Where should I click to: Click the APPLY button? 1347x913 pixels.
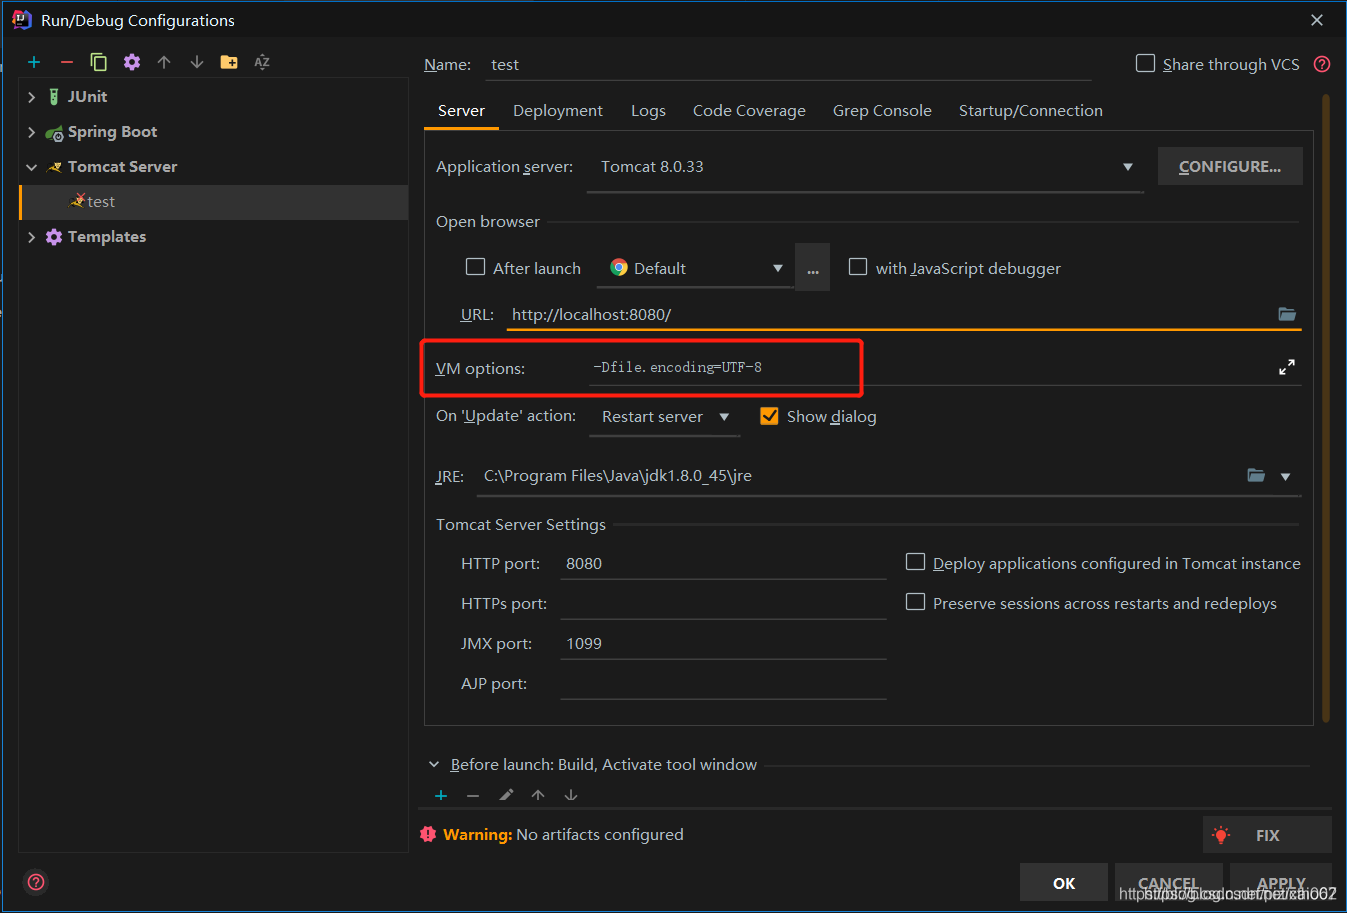(1281, 883)
